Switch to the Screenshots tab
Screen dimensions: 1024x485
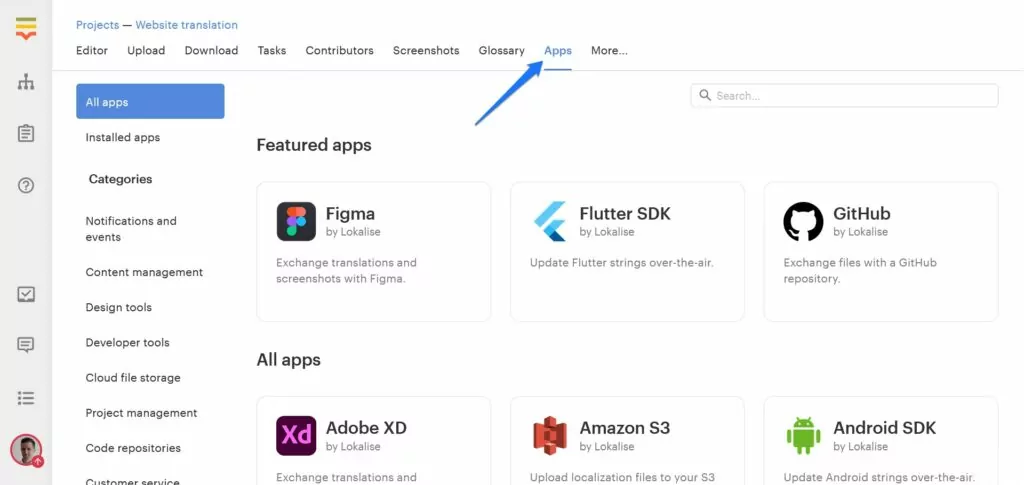[x=426, y=50]
